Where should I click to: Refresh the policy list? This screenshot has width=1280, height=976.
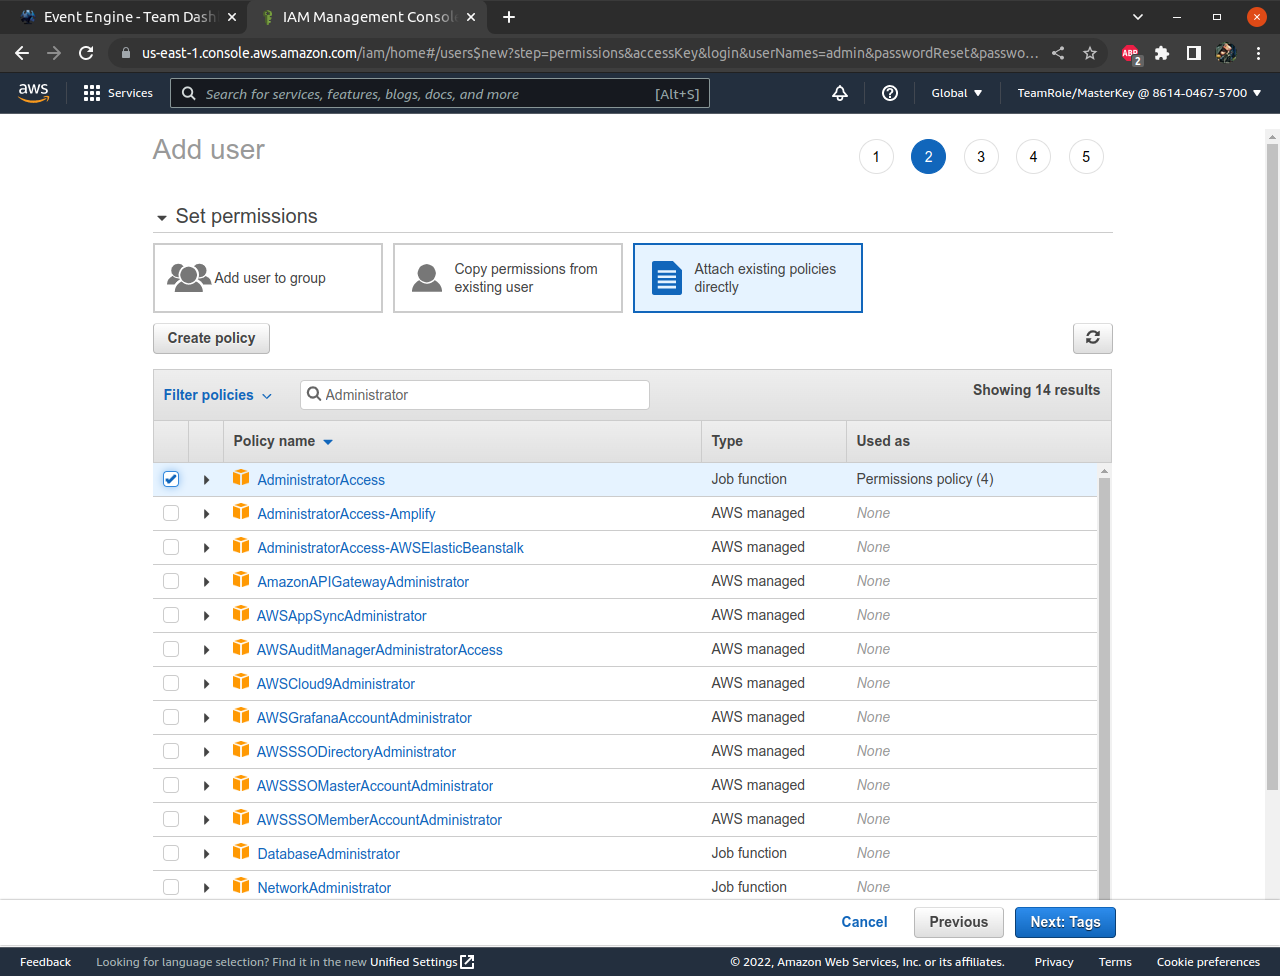pyautogui.click(x=1093, y=338)
